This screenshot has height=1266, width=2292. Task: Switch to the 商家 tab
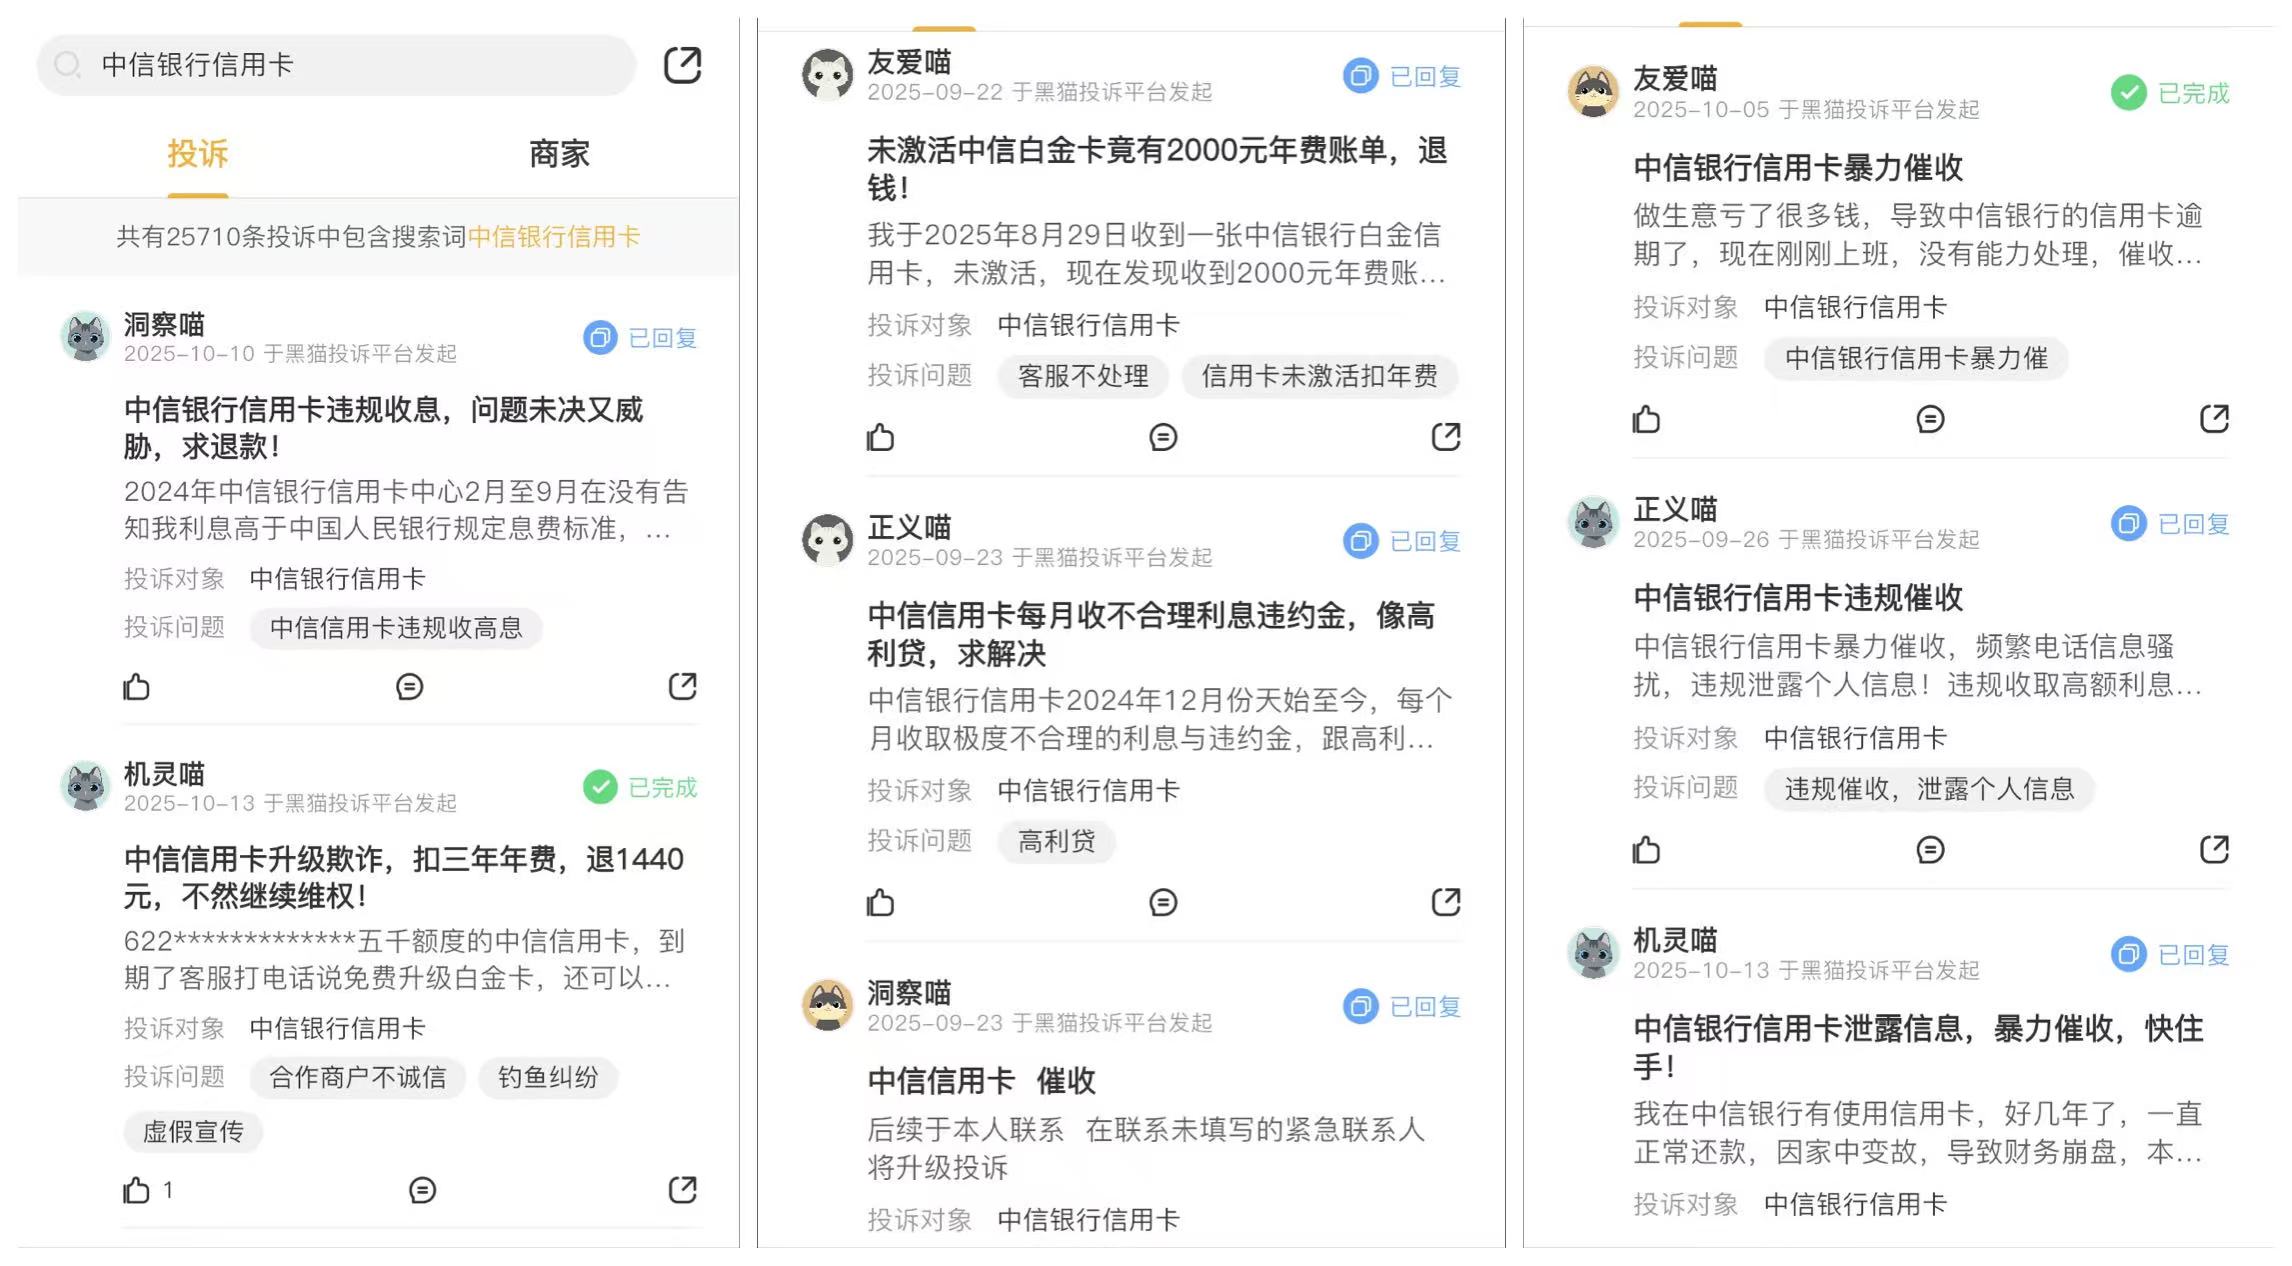click(x=559, y=154)
